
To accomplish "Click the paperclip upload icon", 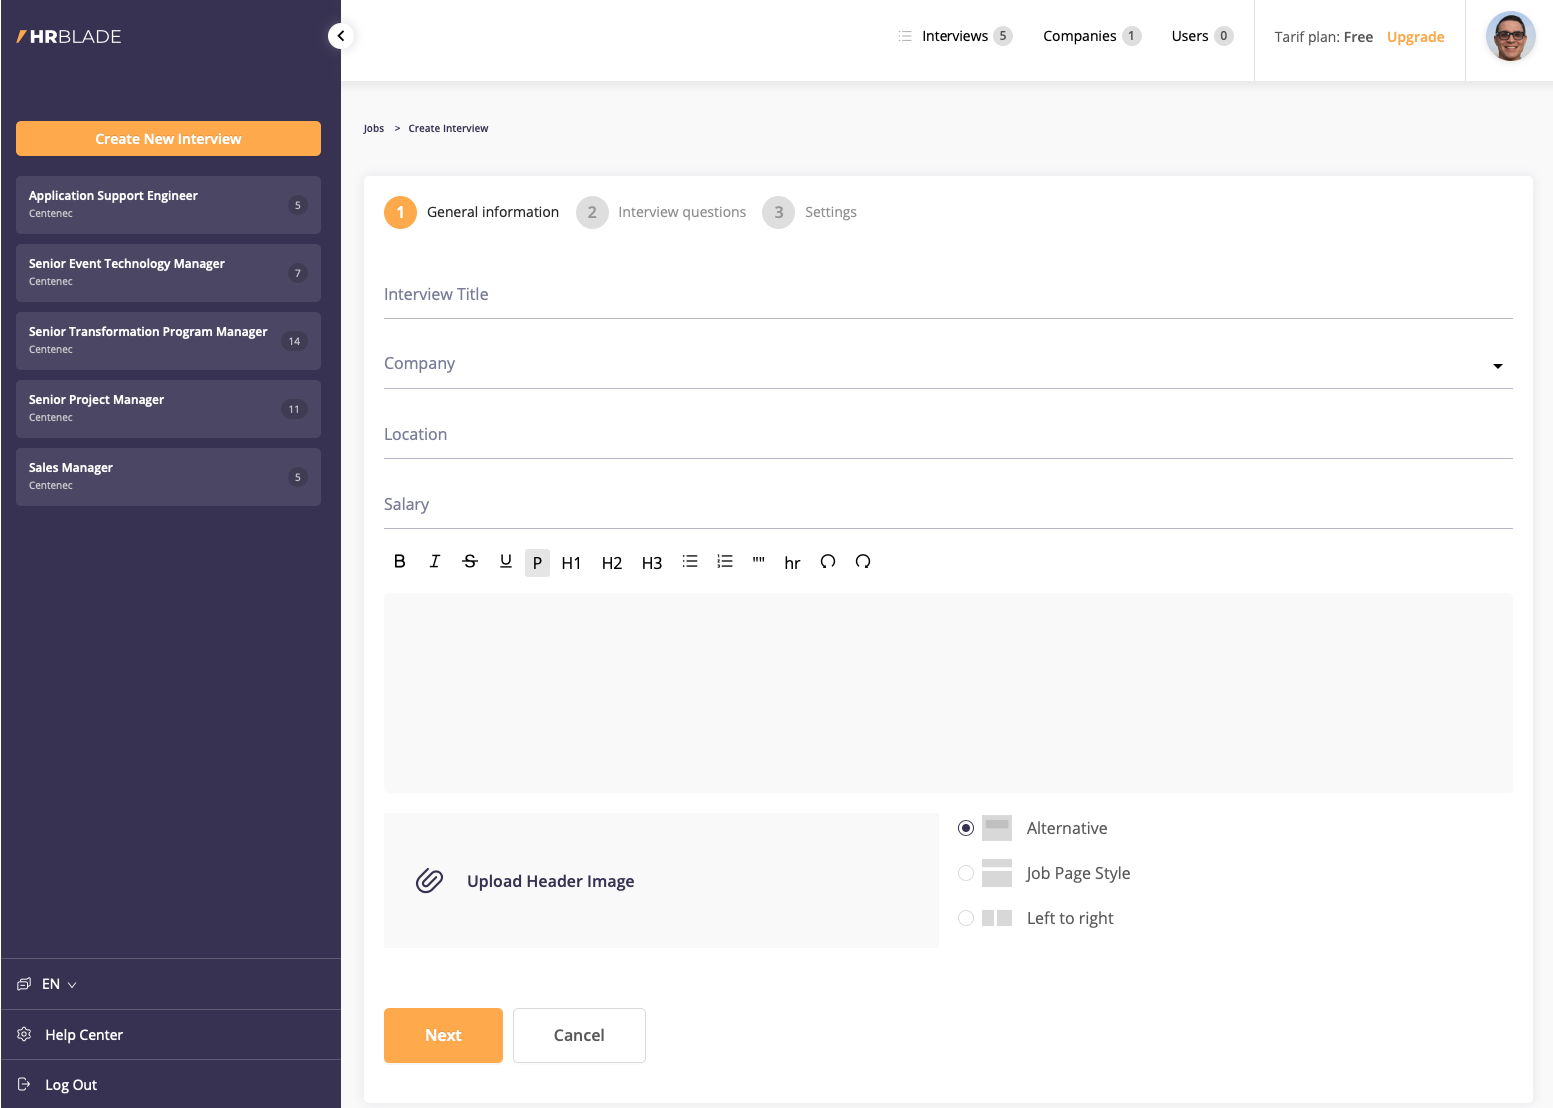I will coord(429,881).
